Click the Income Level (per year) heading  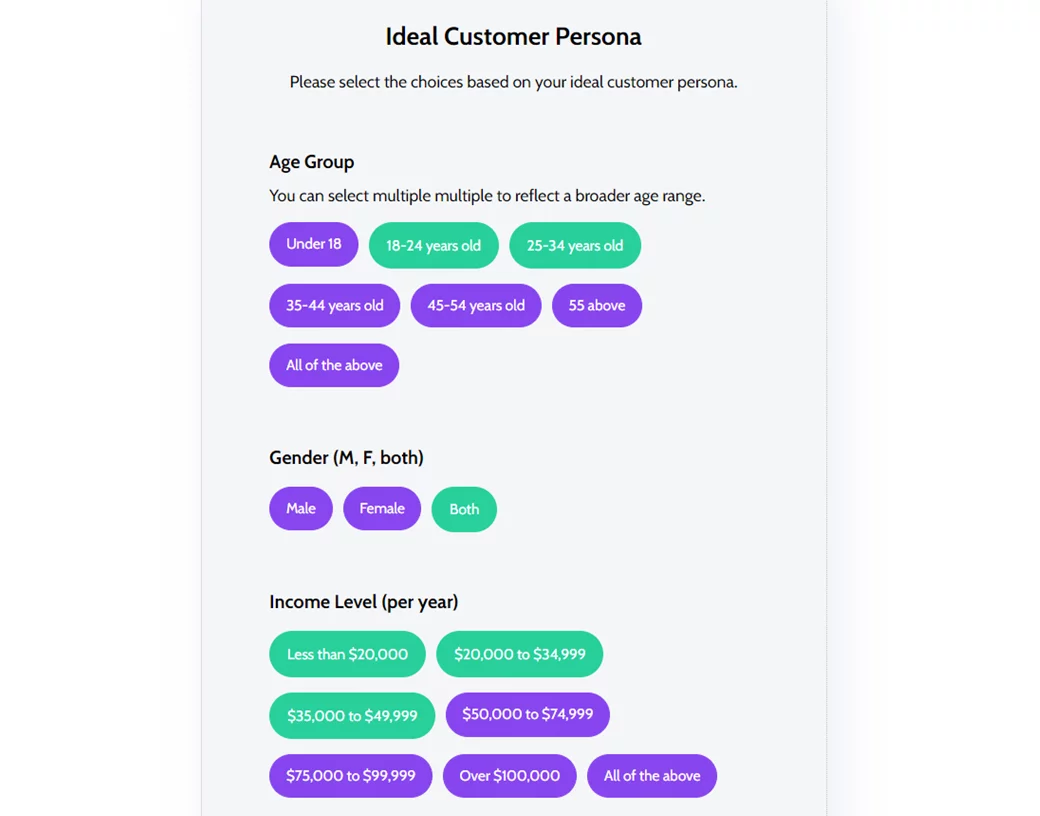tap(363, 602)
